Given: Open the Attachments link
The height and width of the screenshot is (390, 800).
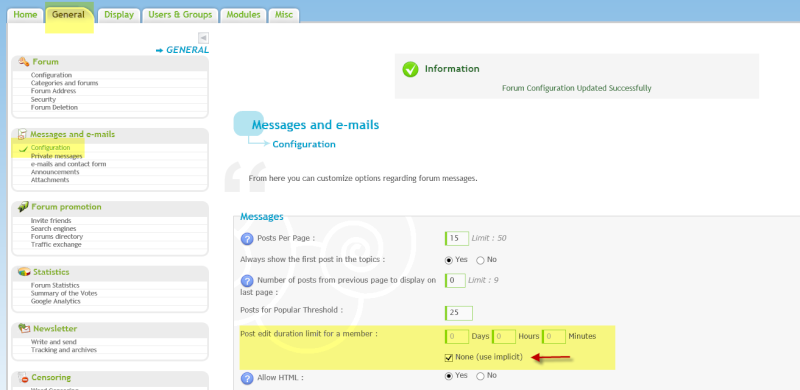Looking at the screenshot, I should 49,180.
